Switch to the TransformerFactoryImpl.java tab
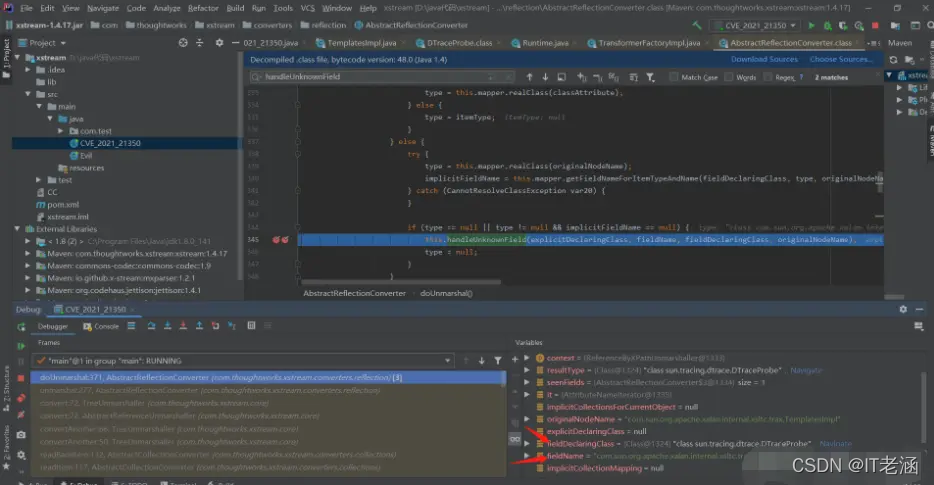 click(x=648, y=43)
